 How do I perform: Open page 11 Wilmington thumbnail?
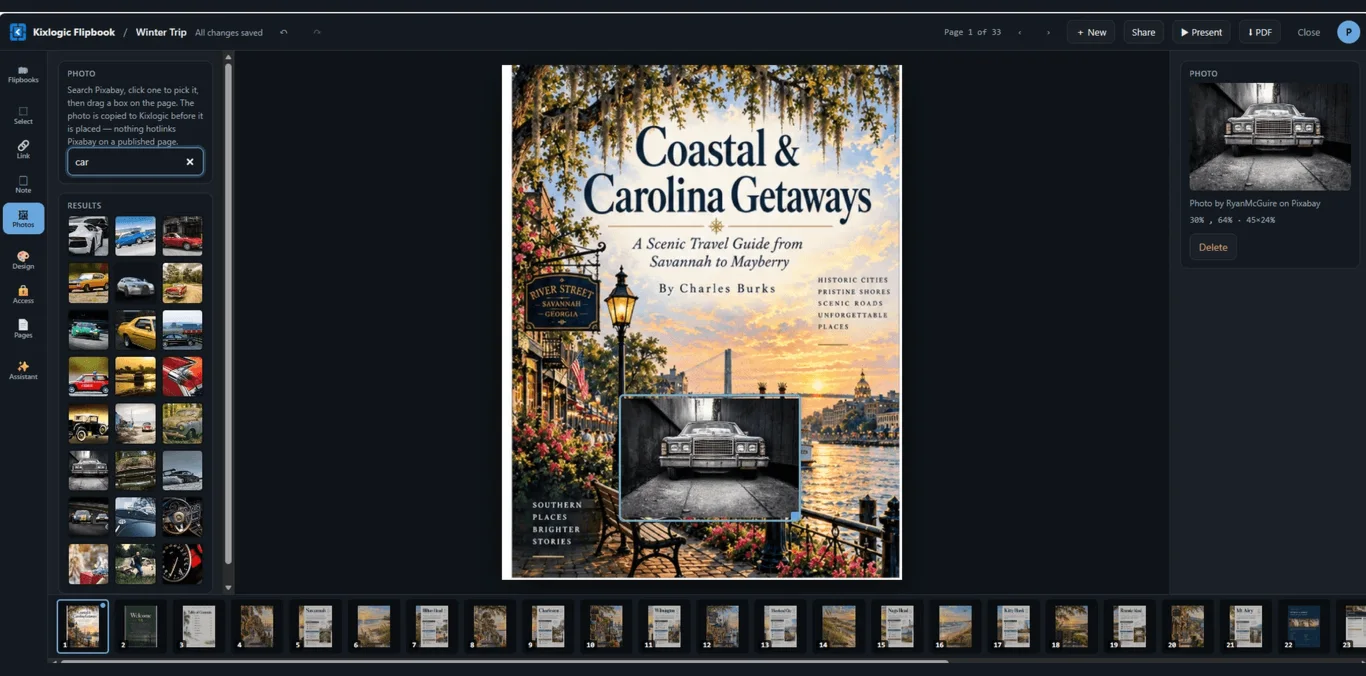coord(663,627)
